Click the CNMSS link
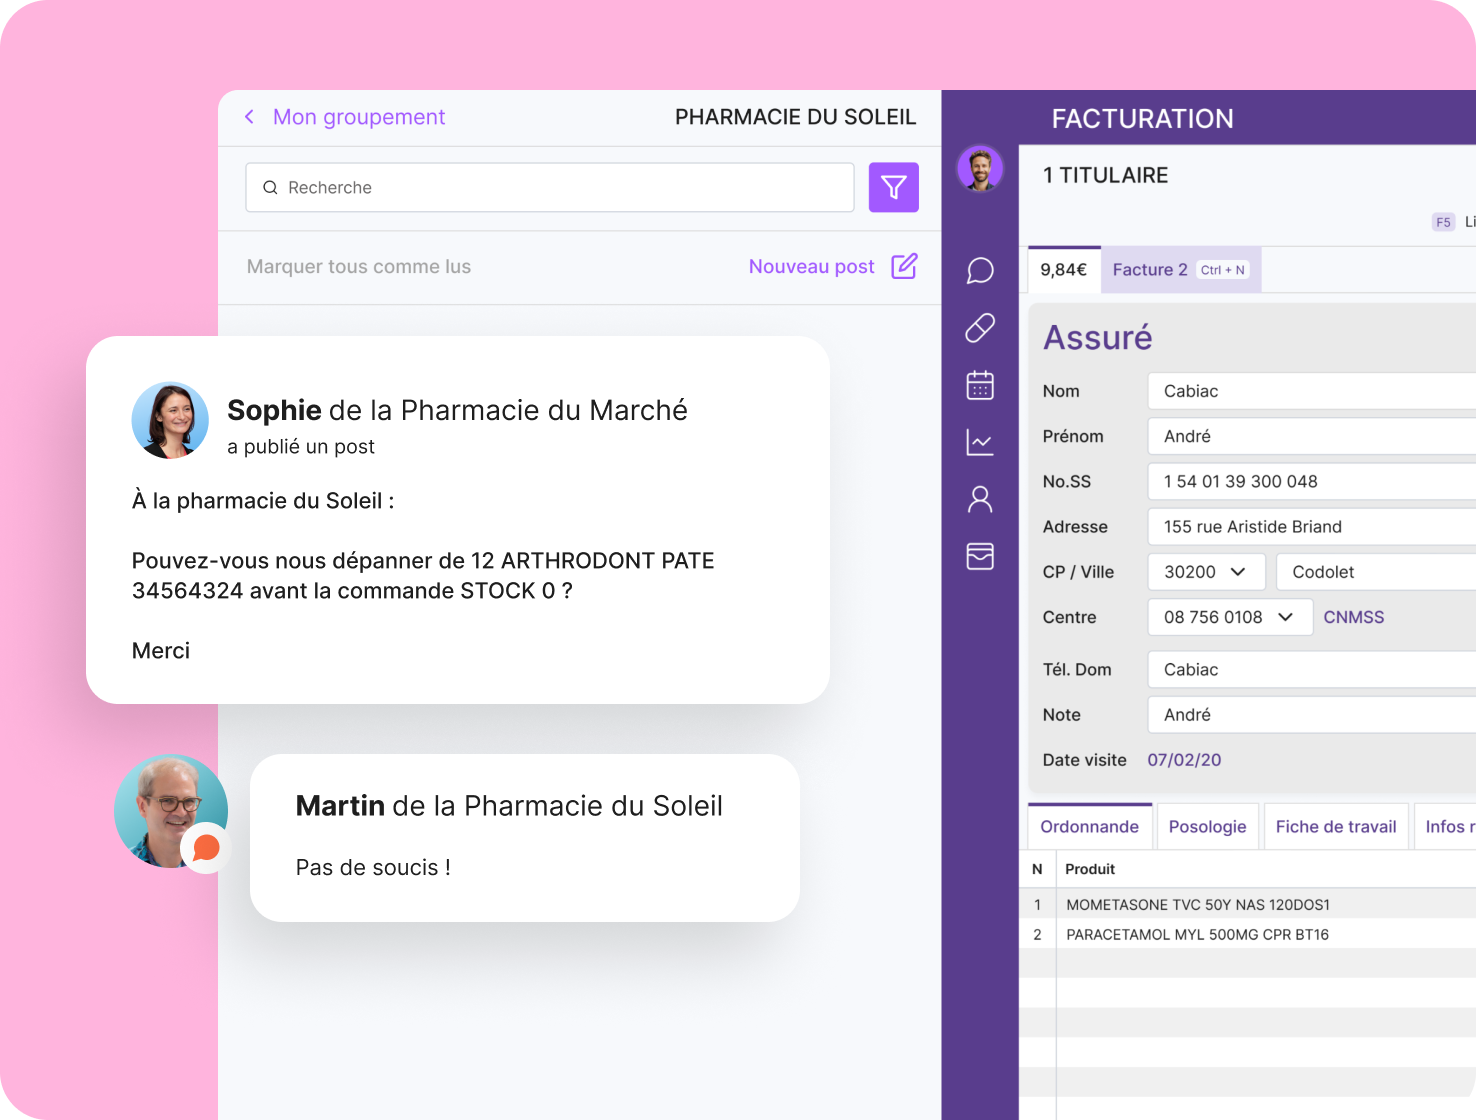 tap(1353, 617)
